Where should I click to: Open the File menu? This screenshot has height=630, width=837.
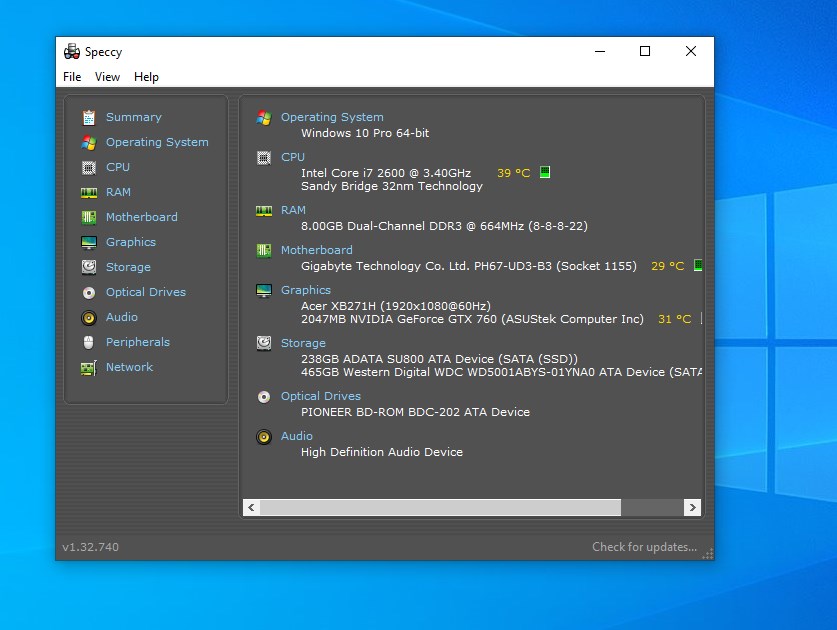pyautogui.click(x=72, y=77)
